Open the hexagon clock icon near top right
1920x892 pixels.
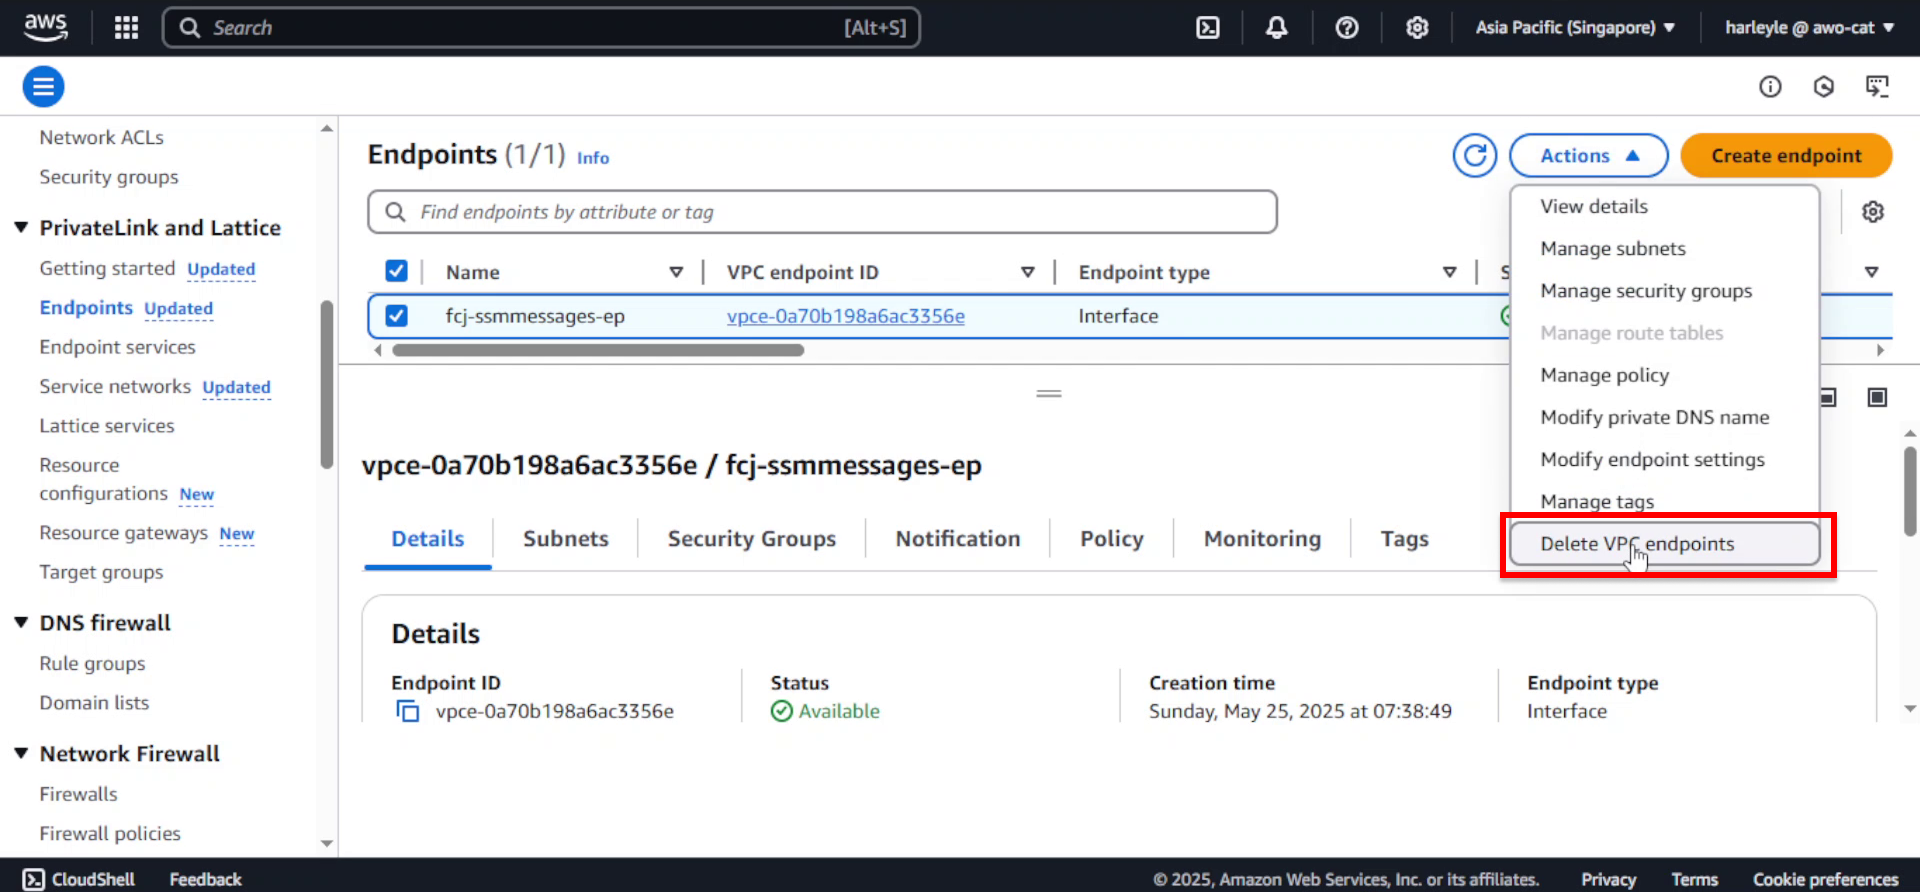tap(1824, 87)
